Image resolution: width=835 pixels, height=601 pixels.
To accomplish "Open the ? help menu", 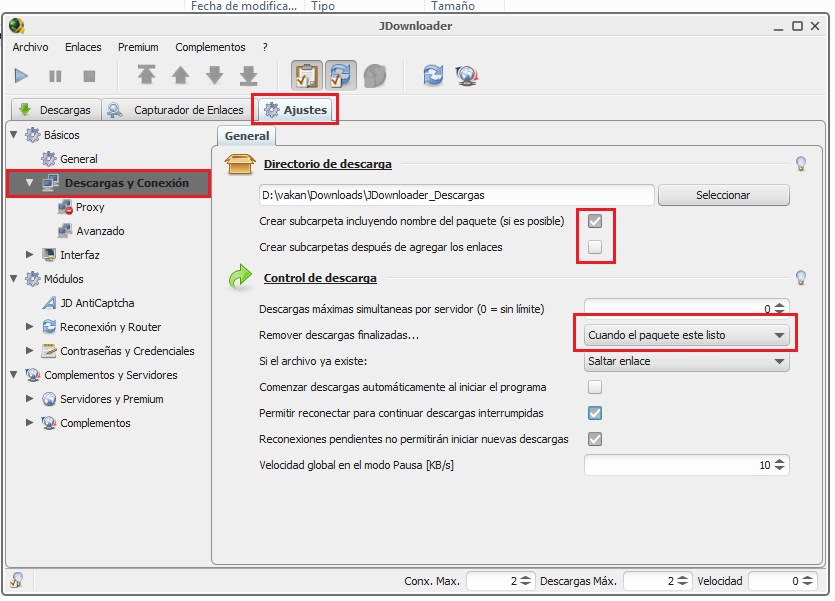I will (x=265, y=47).
